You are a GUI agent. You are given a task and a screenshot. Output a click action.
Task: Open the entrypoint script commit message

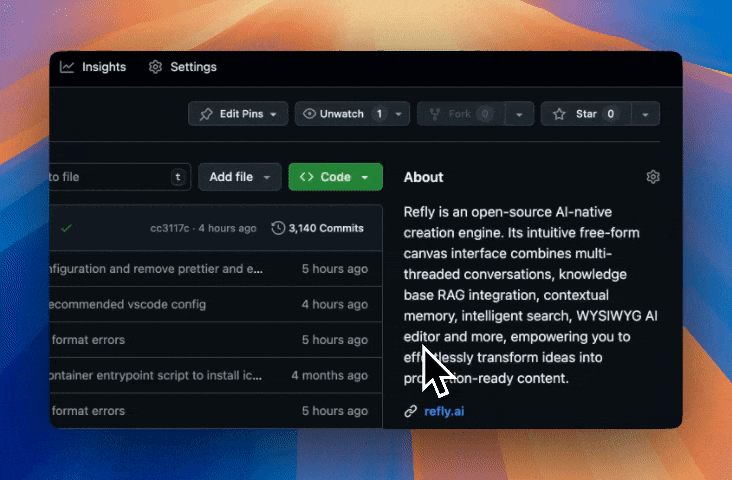click(155, 375)
